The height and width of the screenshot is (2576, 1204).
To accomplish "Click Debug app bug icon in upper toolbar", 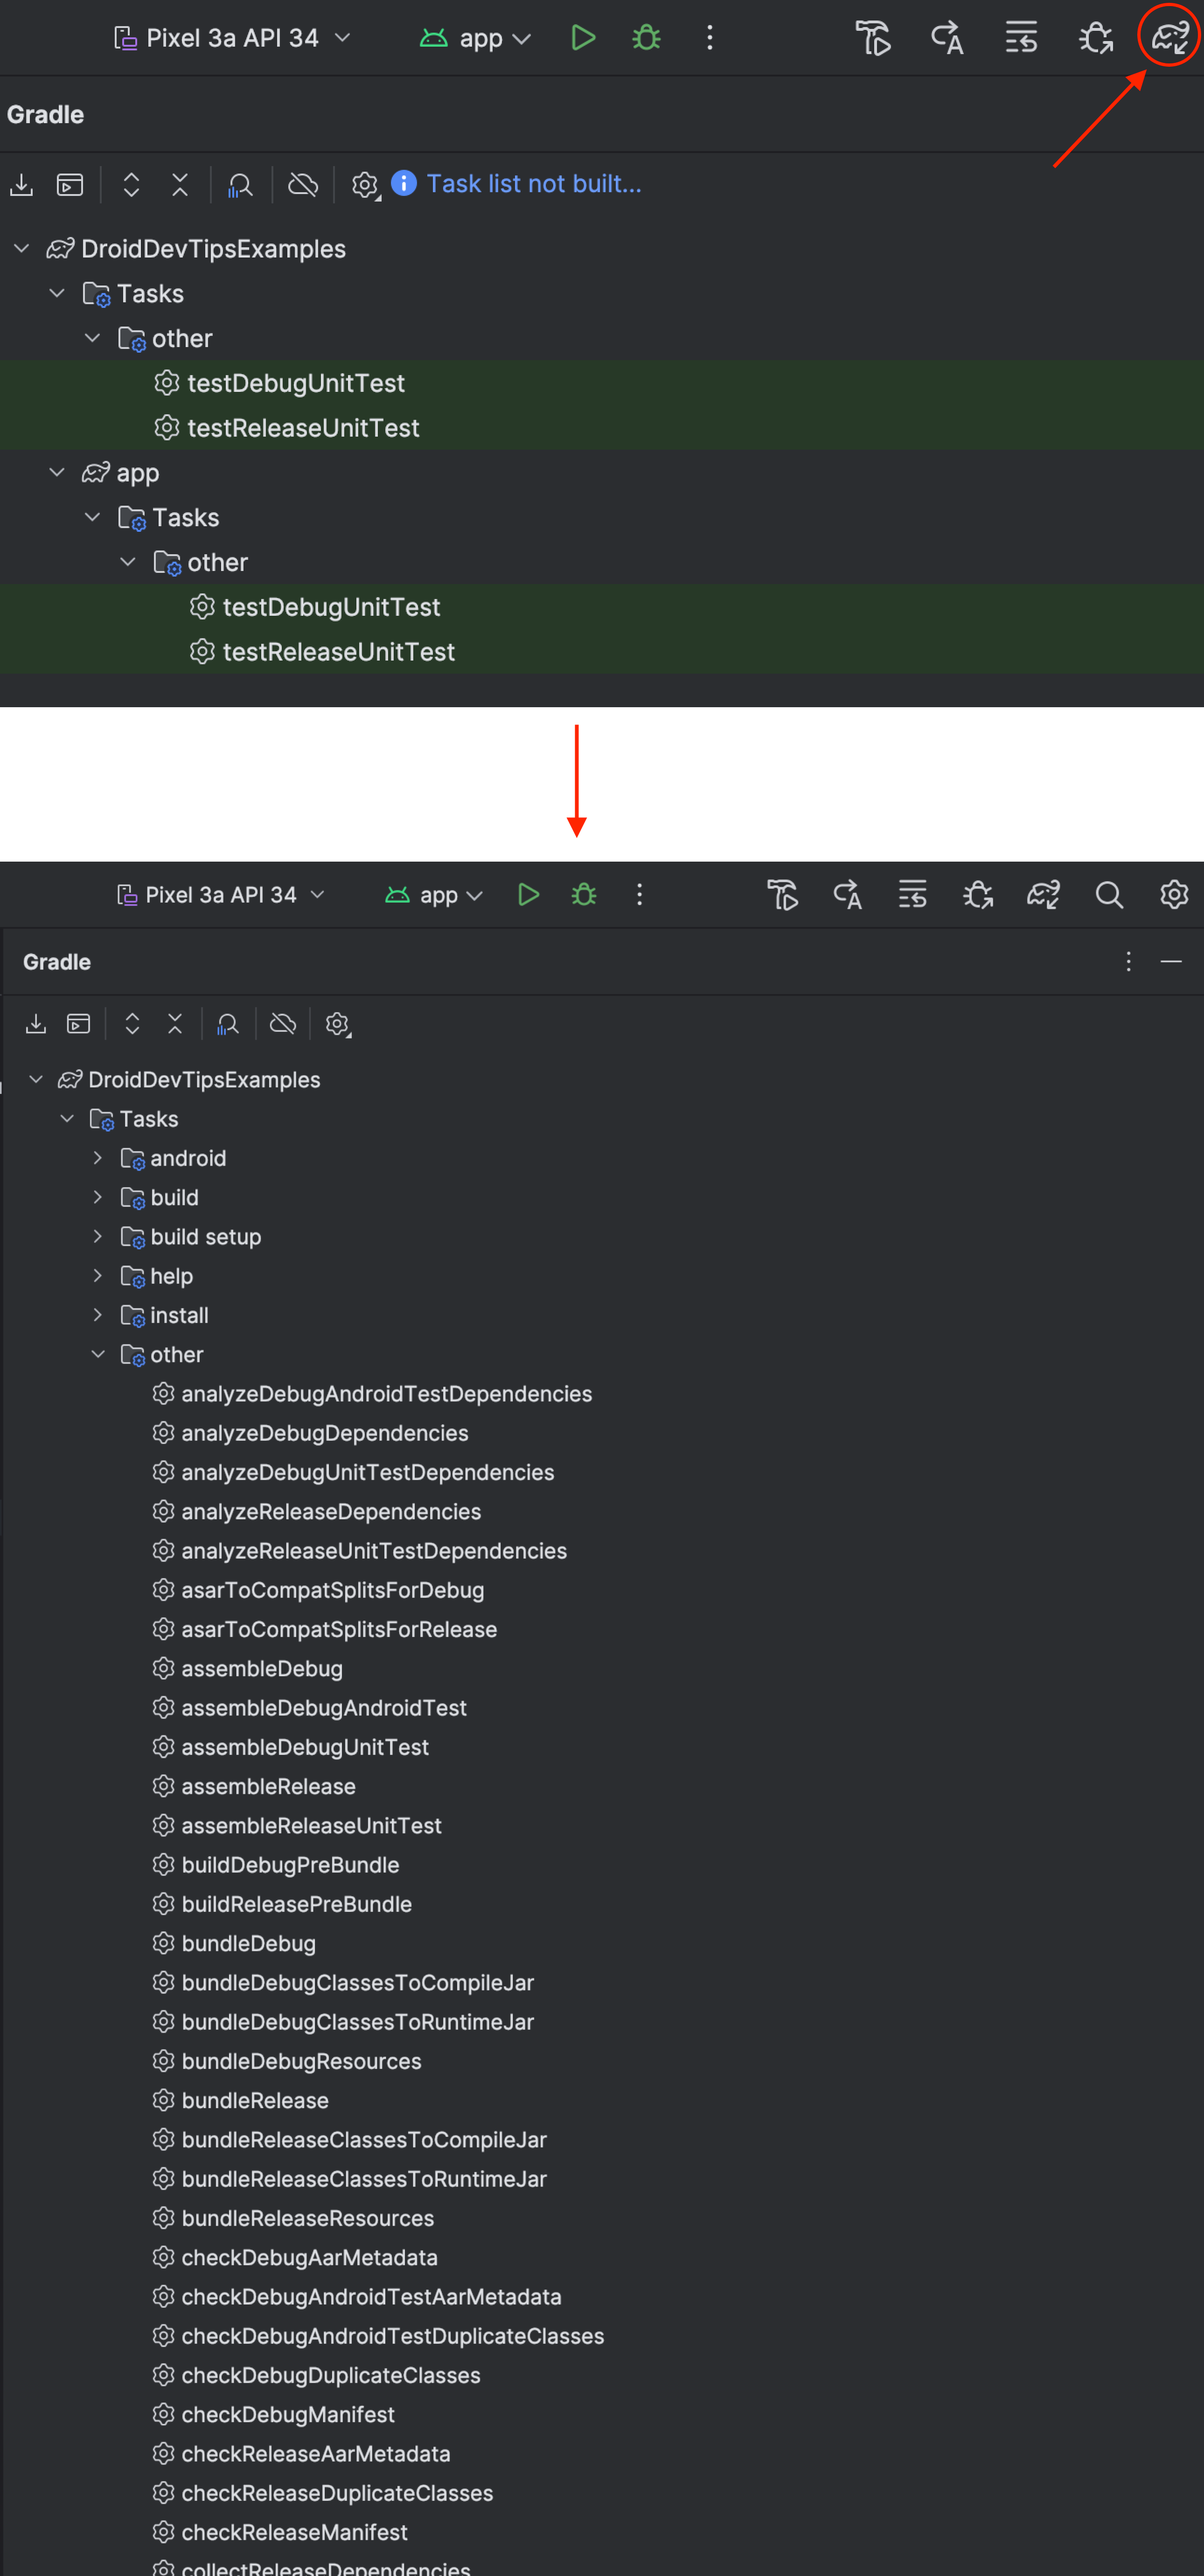I will pos(646,38).
